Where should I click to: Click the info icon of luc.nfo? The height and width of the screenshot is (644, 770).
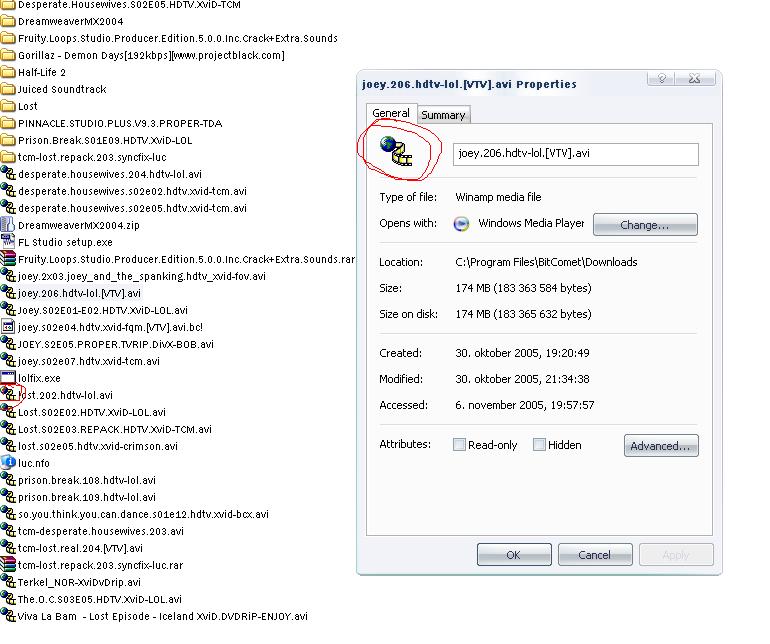click(8, 463)
